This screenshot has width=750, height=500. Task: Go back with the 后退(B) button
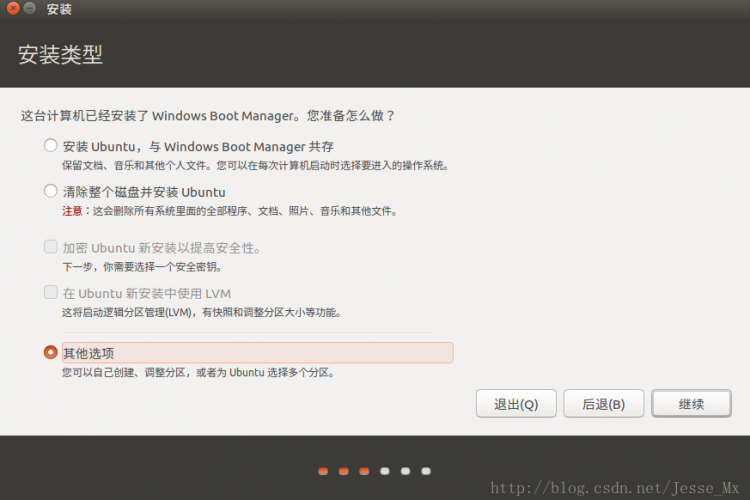(604, 403)
